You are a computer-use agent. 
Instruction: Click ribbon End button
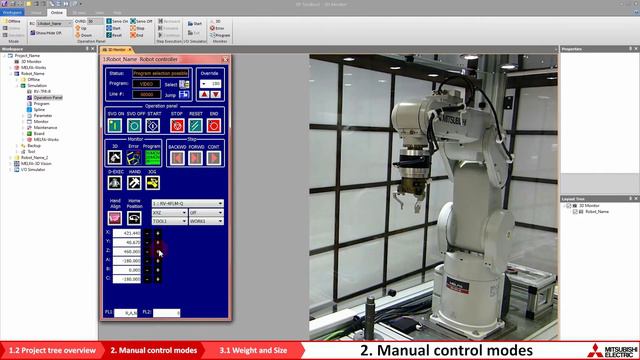coord(137,35)
